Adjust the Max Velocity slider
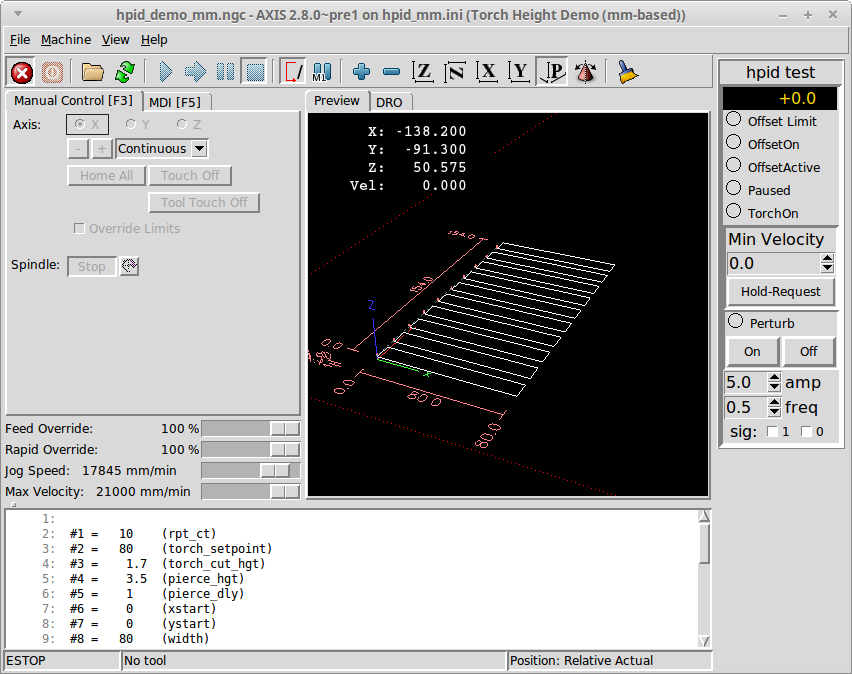Viewport: 852px width, 674px height. tap(250, 492)
